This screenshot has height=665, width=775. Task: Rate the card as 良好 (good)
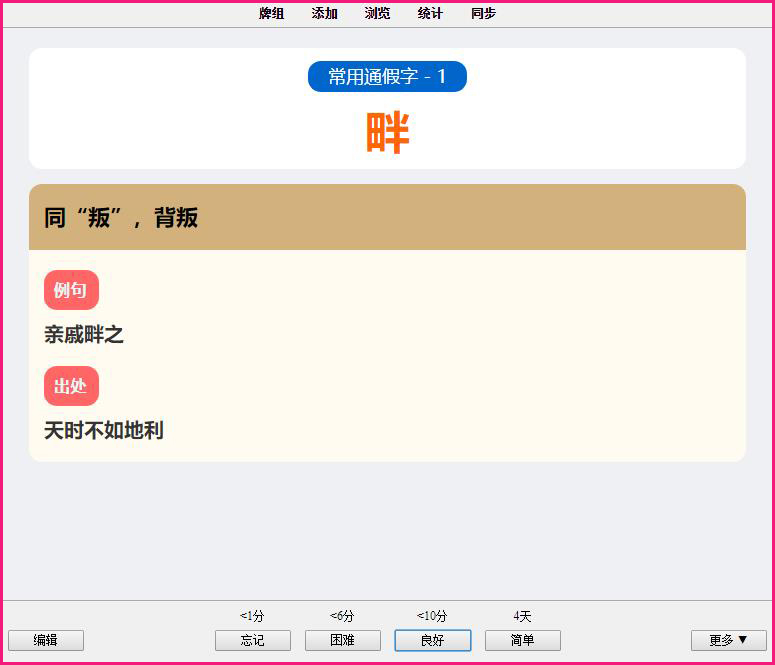pyautogui.click(x=432, y=640)
